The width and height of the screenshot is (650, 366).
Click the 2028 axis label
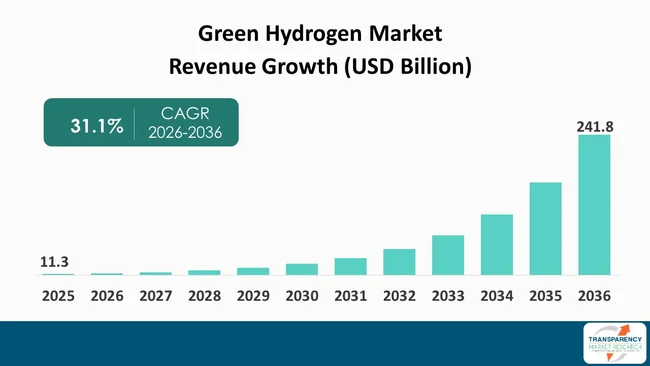point(204,296)
